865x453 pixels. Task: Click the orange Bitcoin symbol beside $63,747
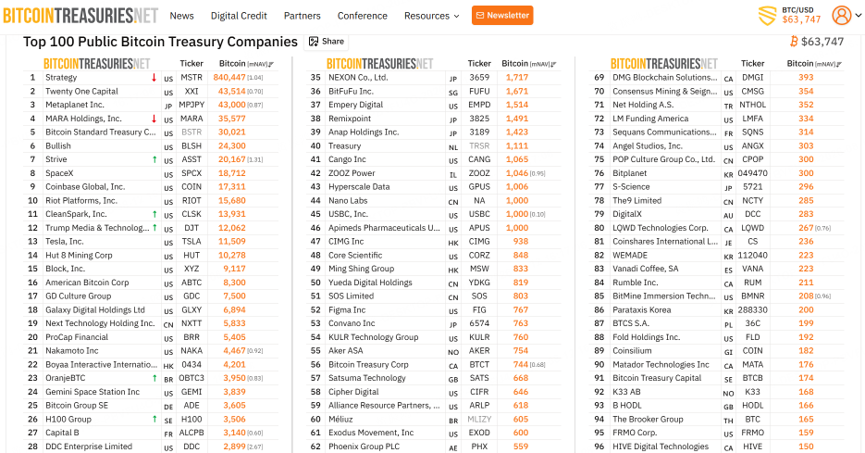coord(794,41)
